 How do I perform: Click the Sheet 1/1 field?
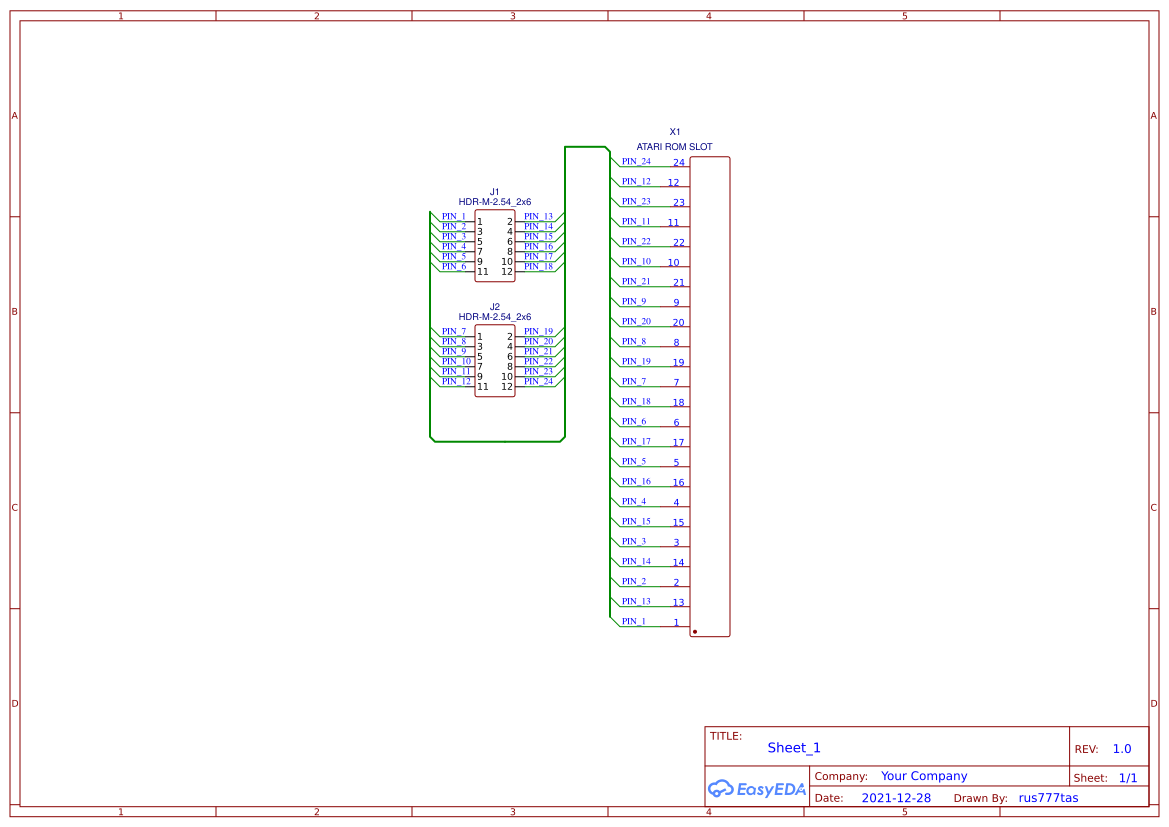(1111, 777)
